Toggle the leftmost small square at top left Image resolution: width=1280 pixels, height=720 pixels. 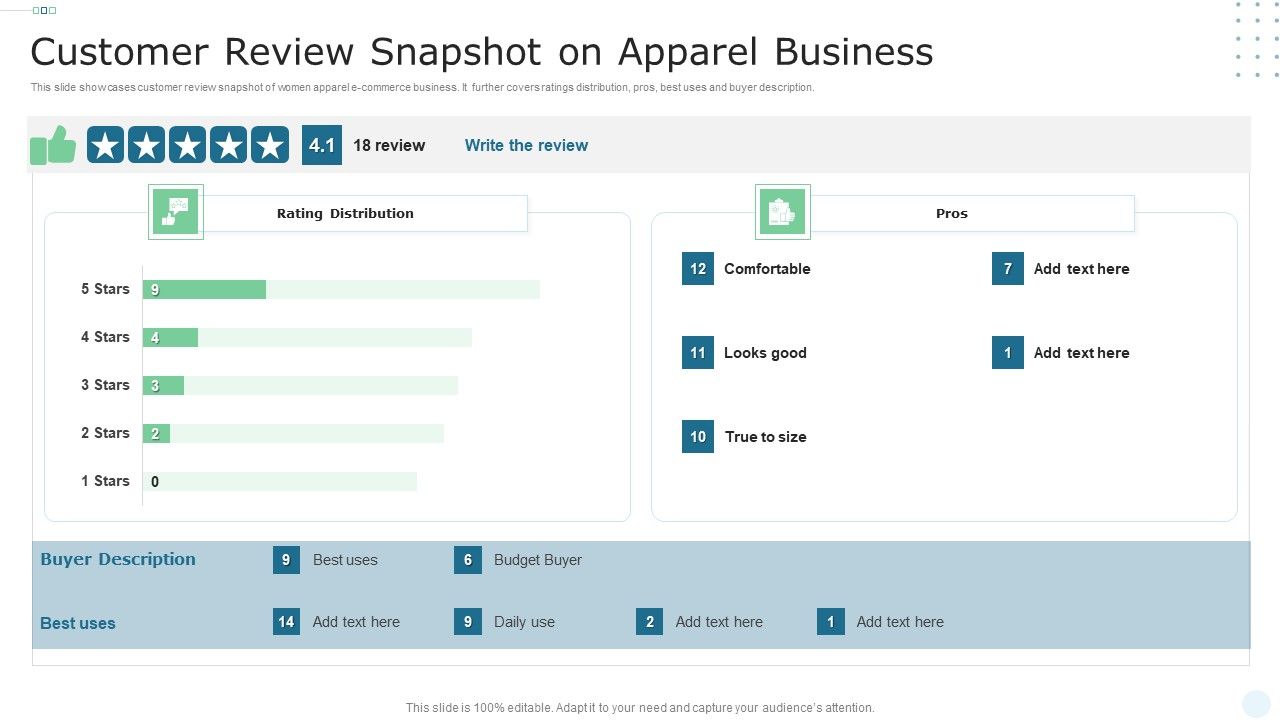(x=36, y=10)
